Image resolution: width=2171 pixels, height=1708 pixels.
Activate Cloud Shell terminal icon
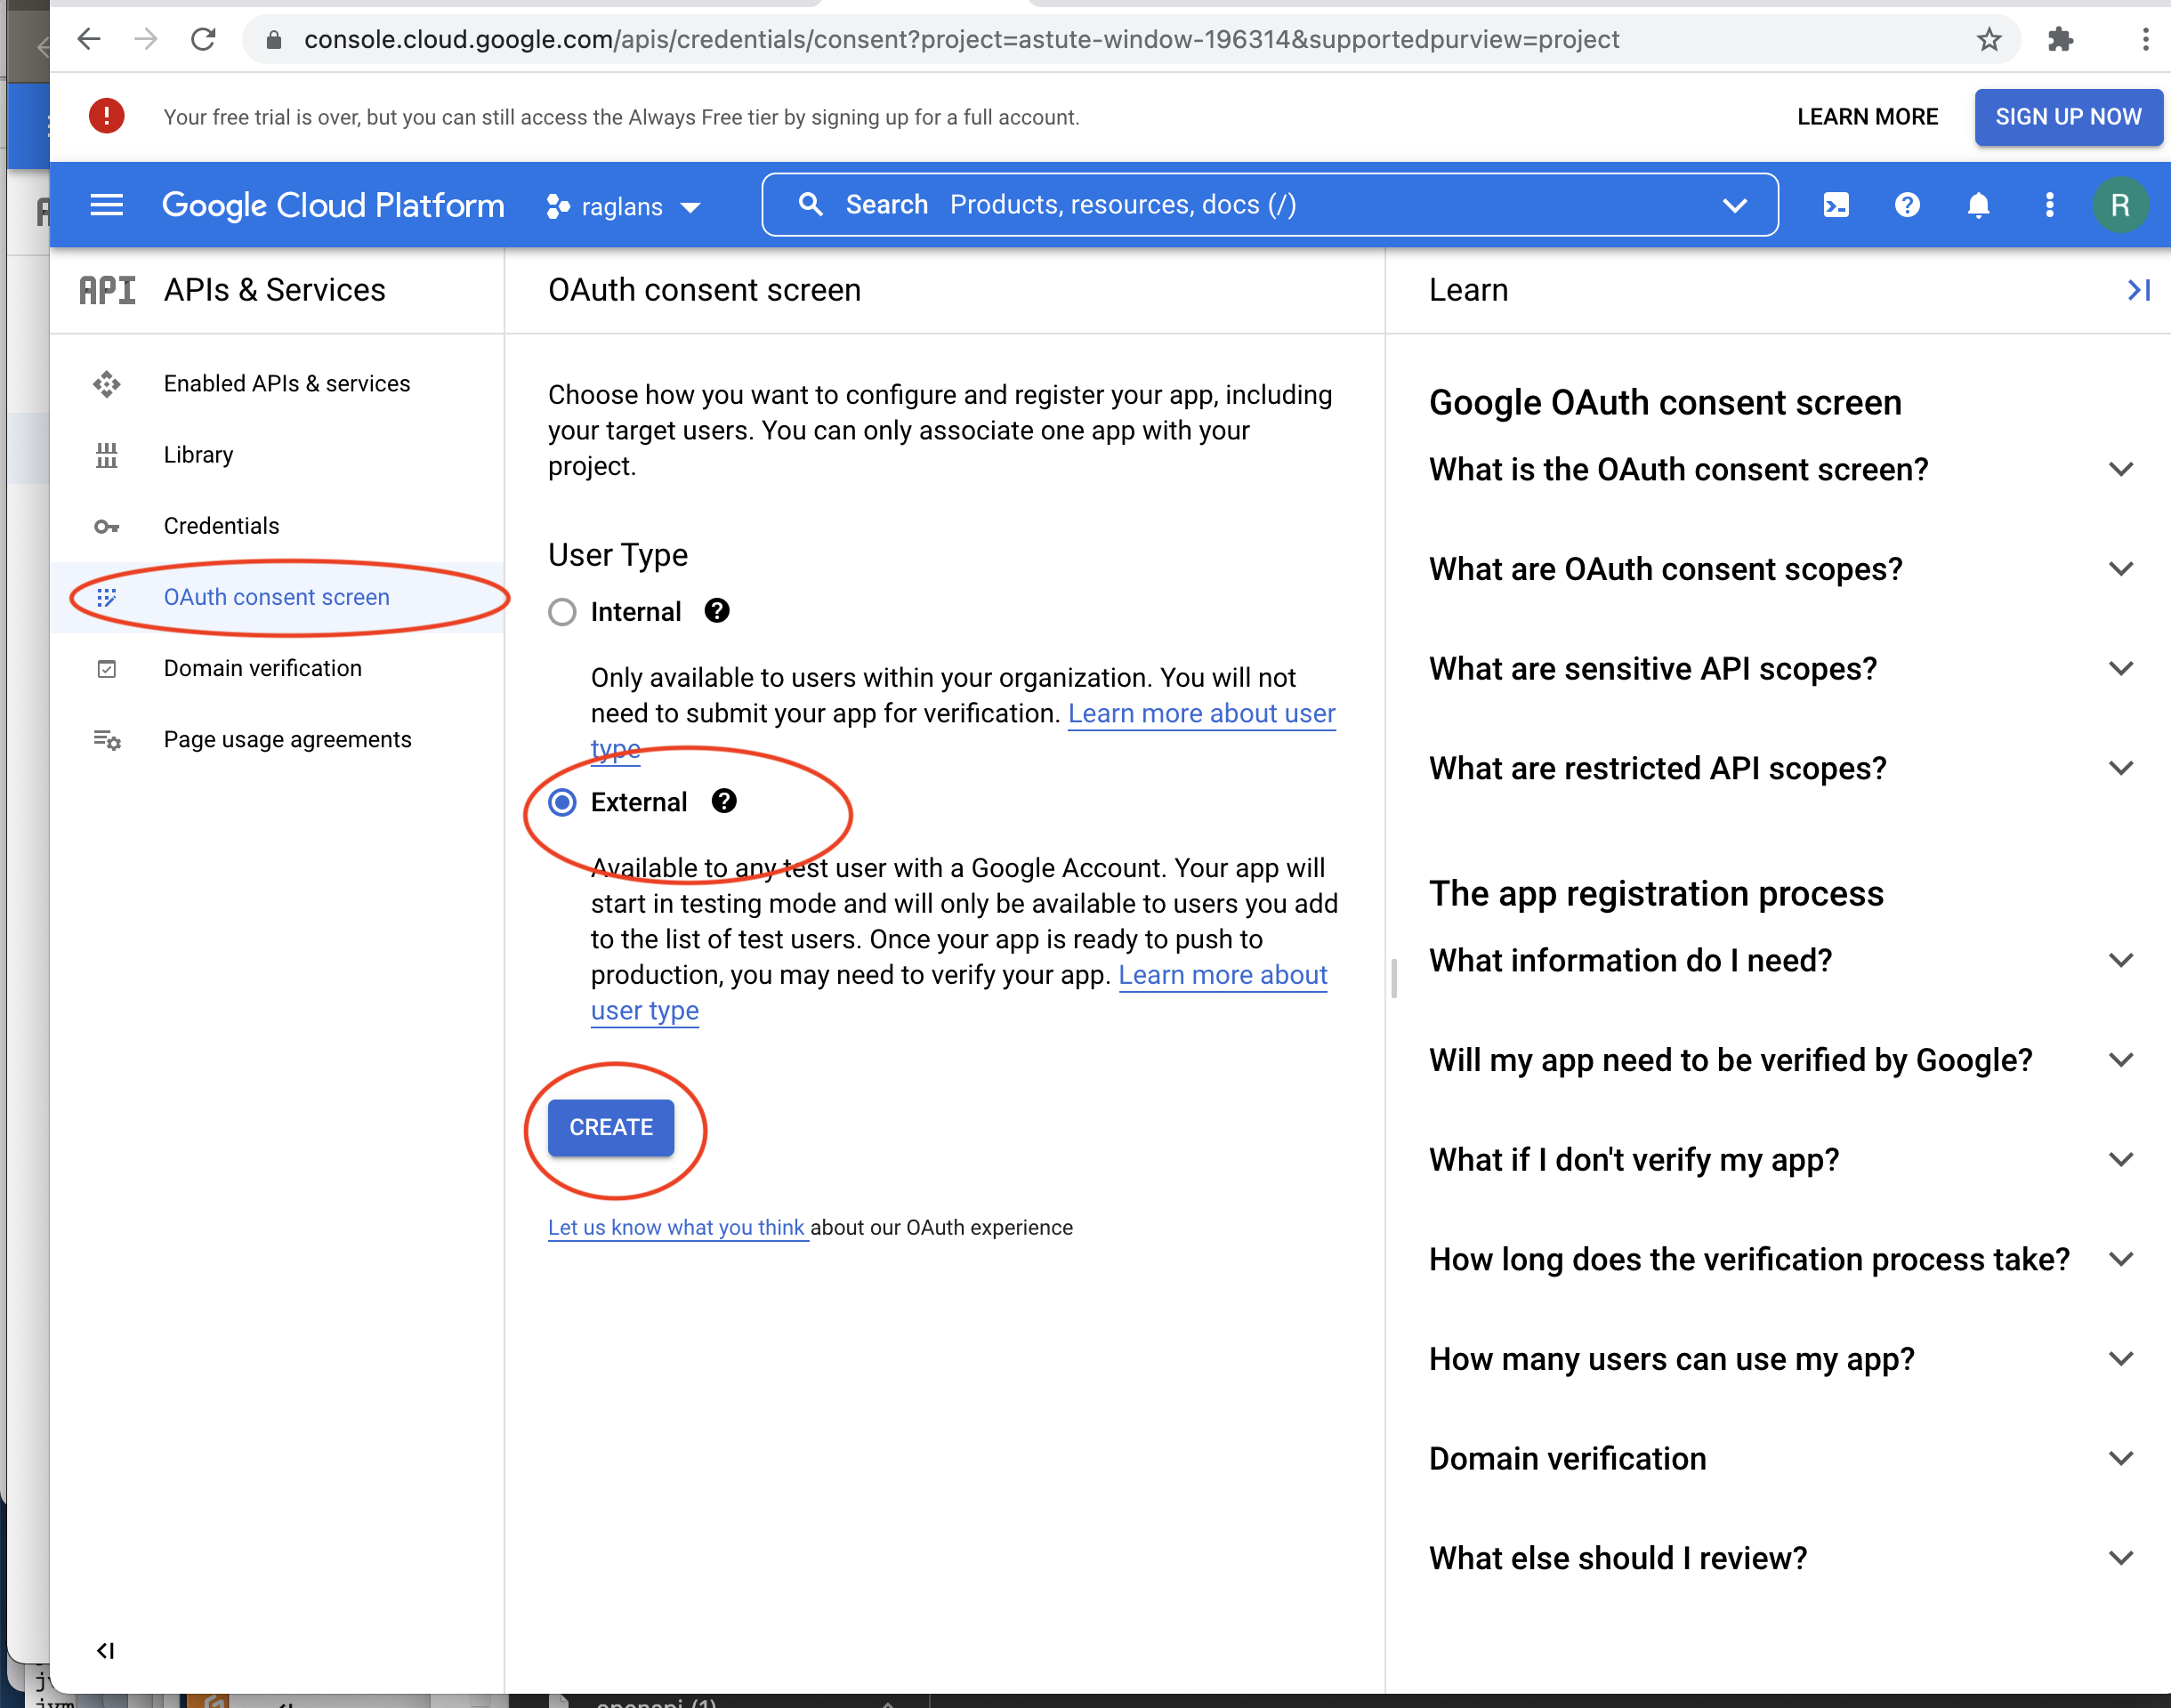click(x=1836, y=205)
